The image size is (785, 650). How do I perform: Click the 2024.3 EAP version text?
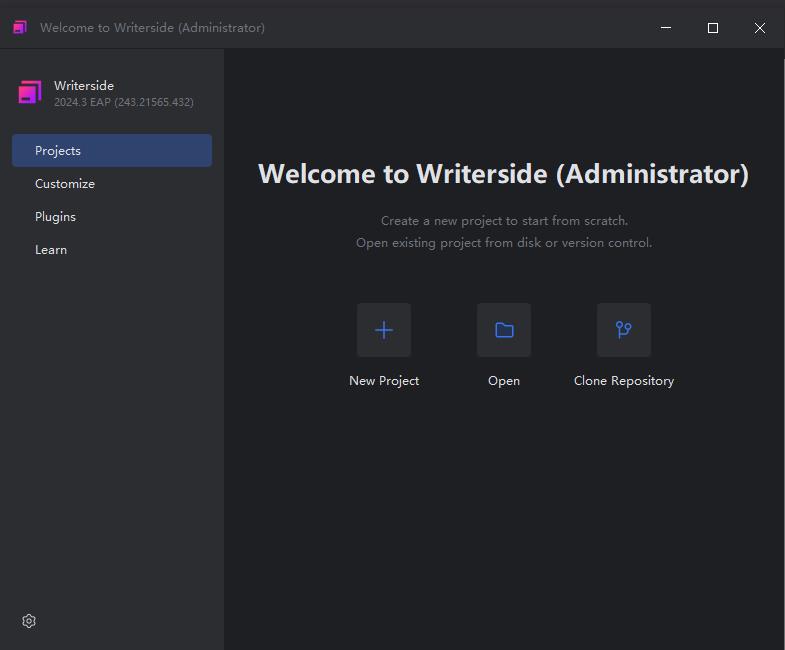tap(124, 102)
